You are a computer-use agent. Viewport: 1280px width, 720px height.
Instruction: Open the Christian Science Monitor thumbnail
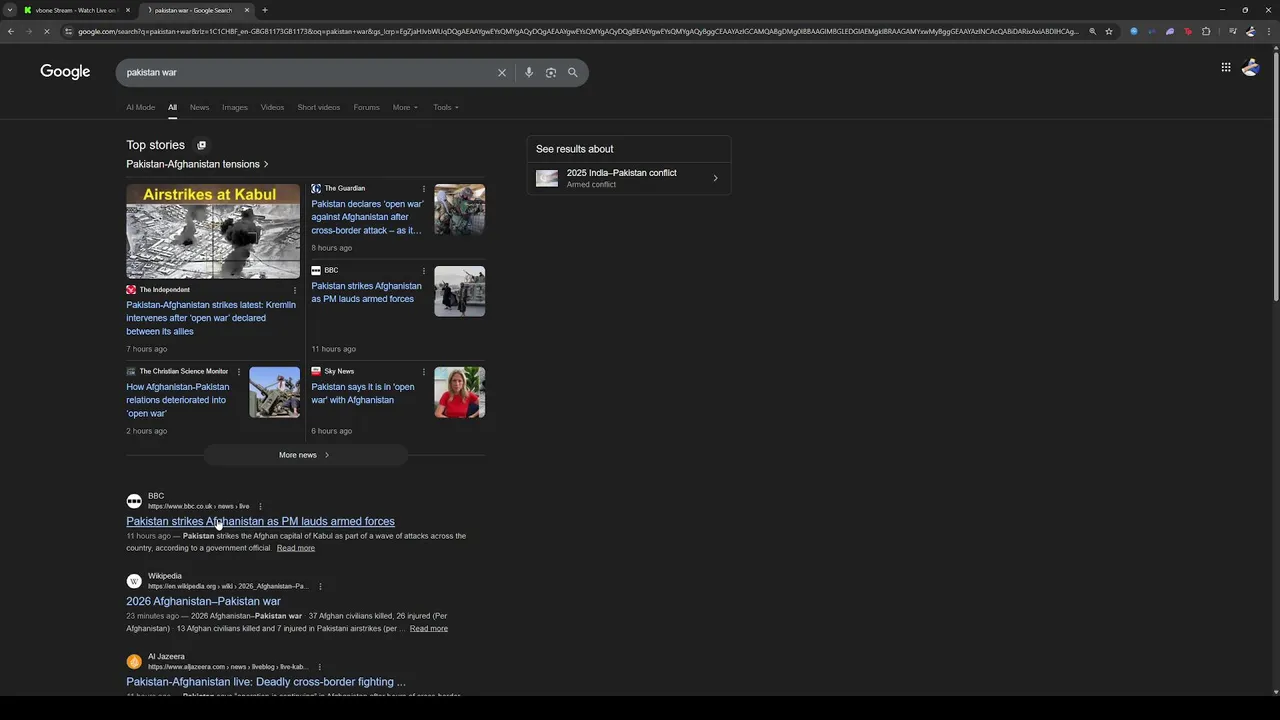[275, 392]
